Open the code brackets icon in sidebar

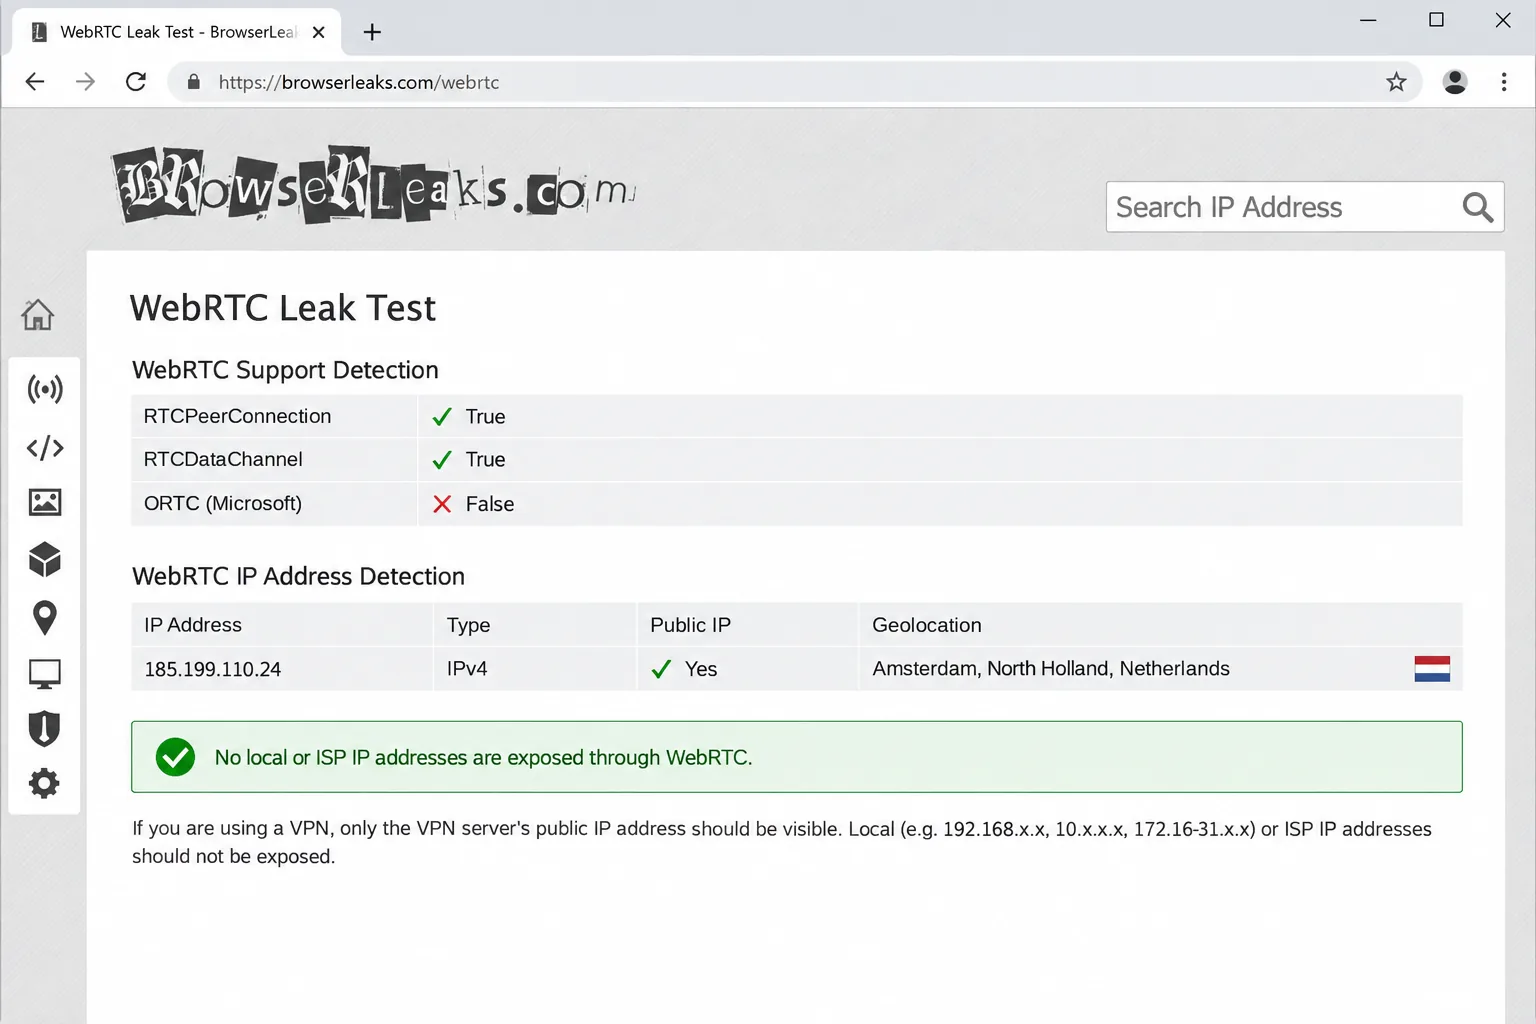(x=45, y=447)
